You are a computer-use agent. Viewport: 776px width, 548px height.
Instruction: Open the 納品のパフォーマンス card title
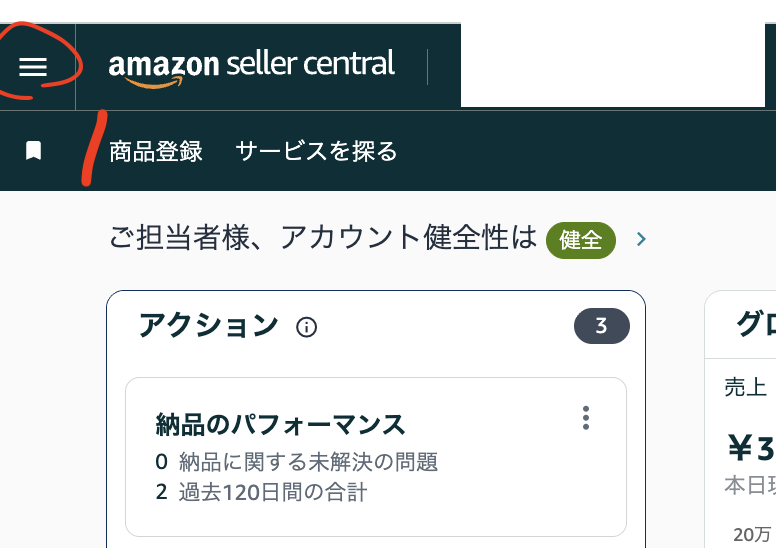click(281, 424)
